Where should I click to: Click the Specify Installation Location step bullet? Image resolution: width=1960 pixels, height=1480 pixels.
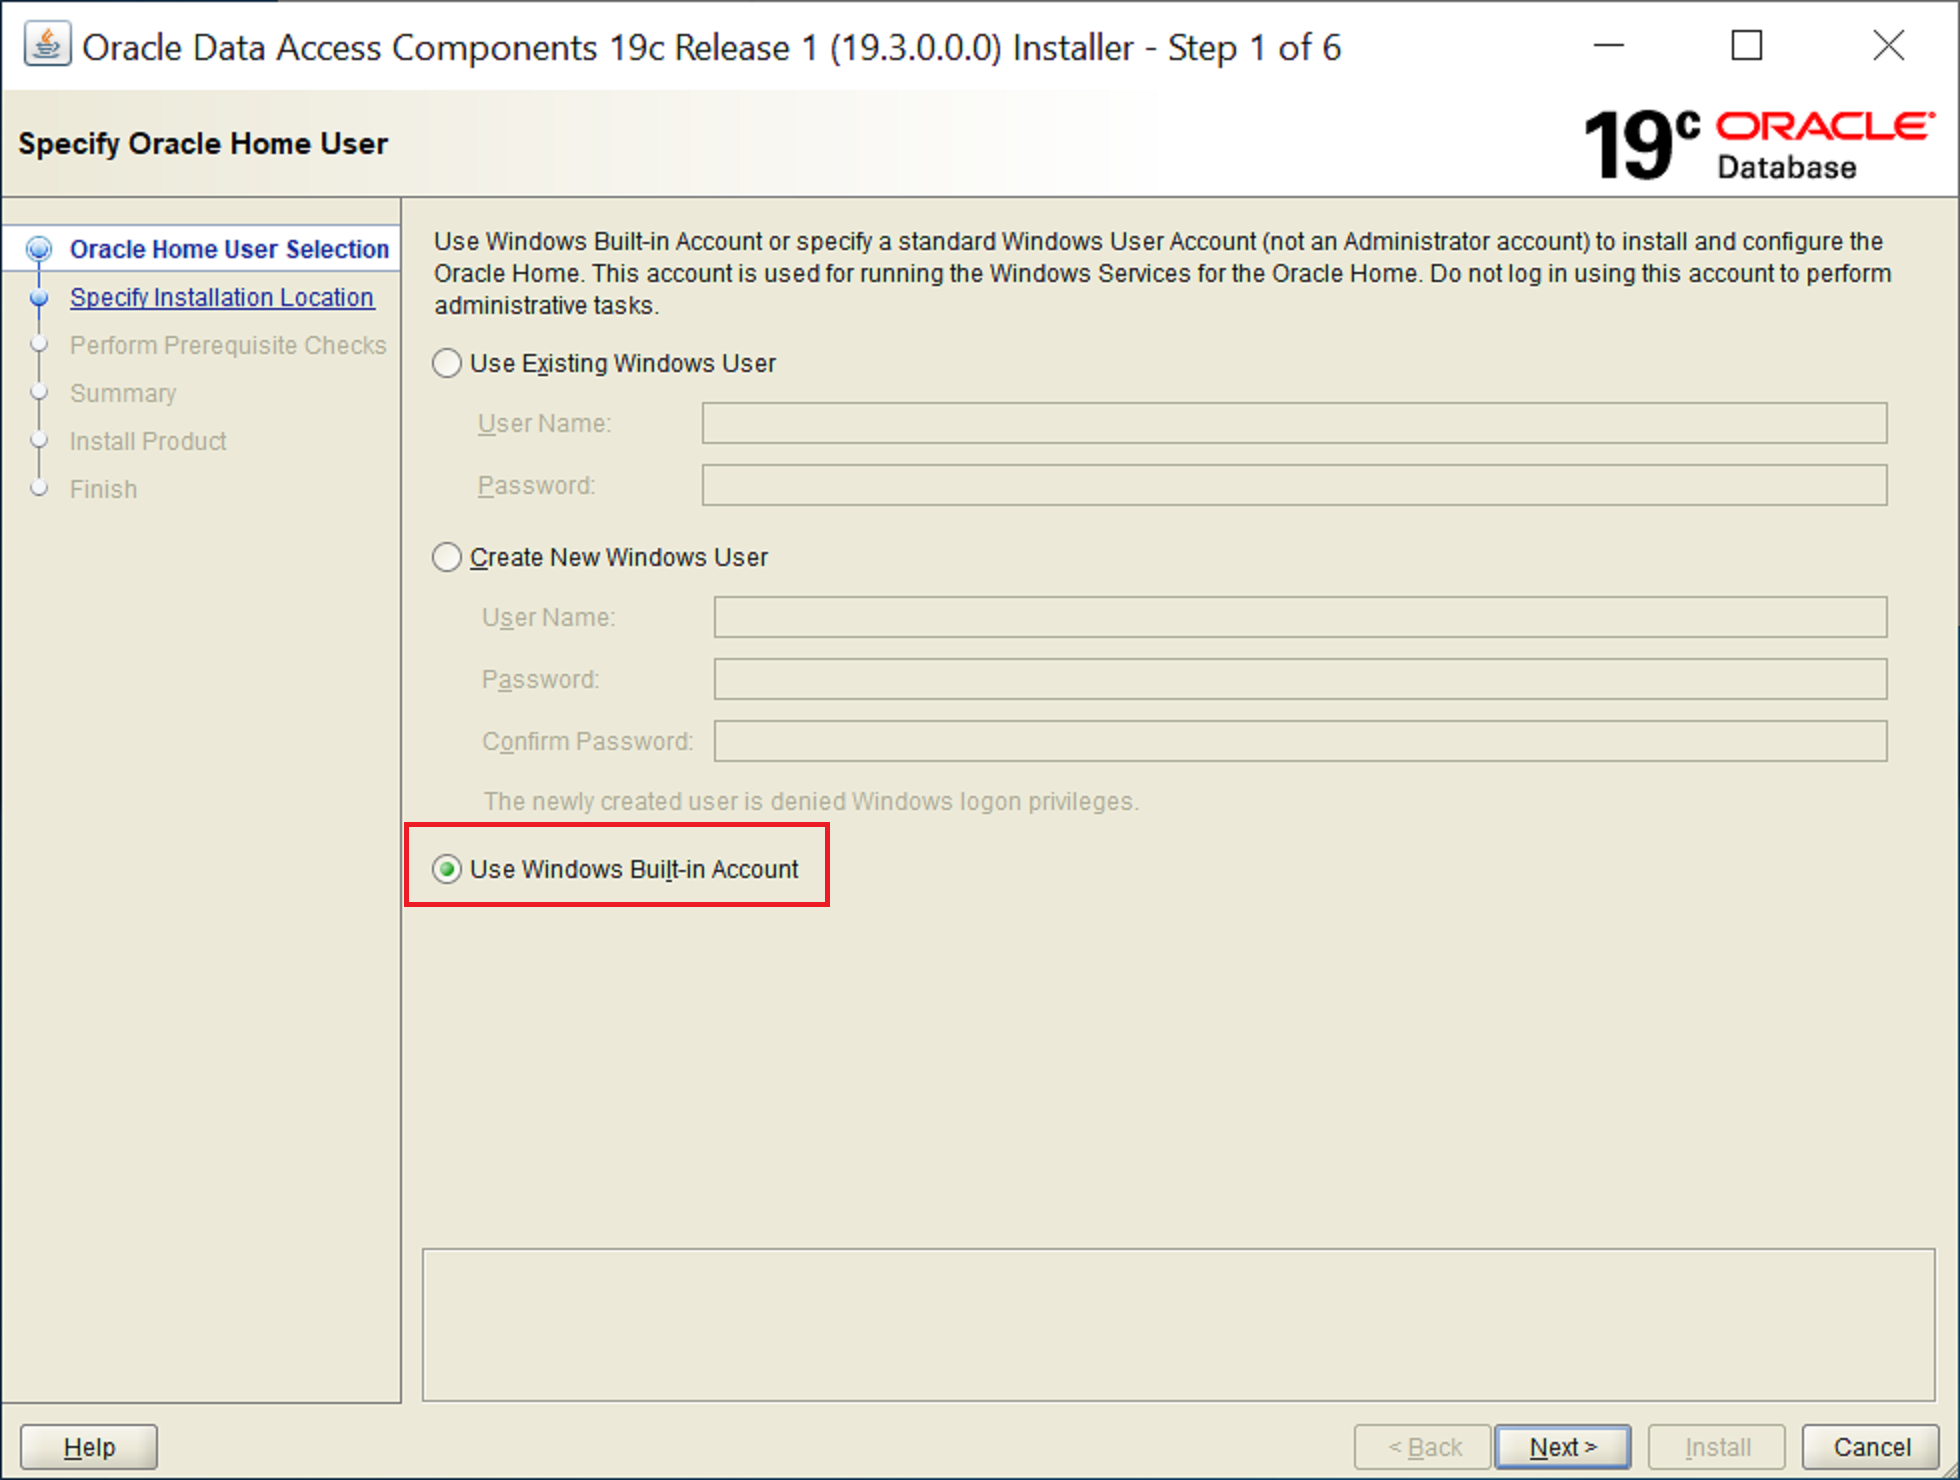pyautogui.click(x=39, y=297)
